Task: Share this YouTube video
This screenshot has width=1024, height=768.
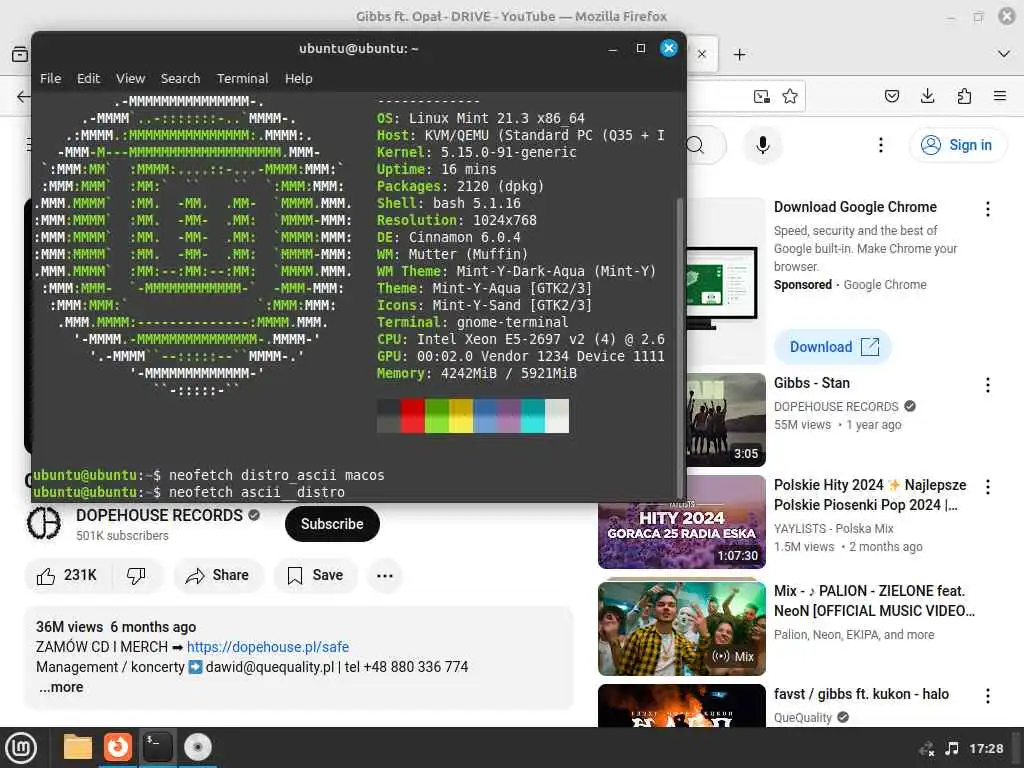Action: tap(217, 575)
